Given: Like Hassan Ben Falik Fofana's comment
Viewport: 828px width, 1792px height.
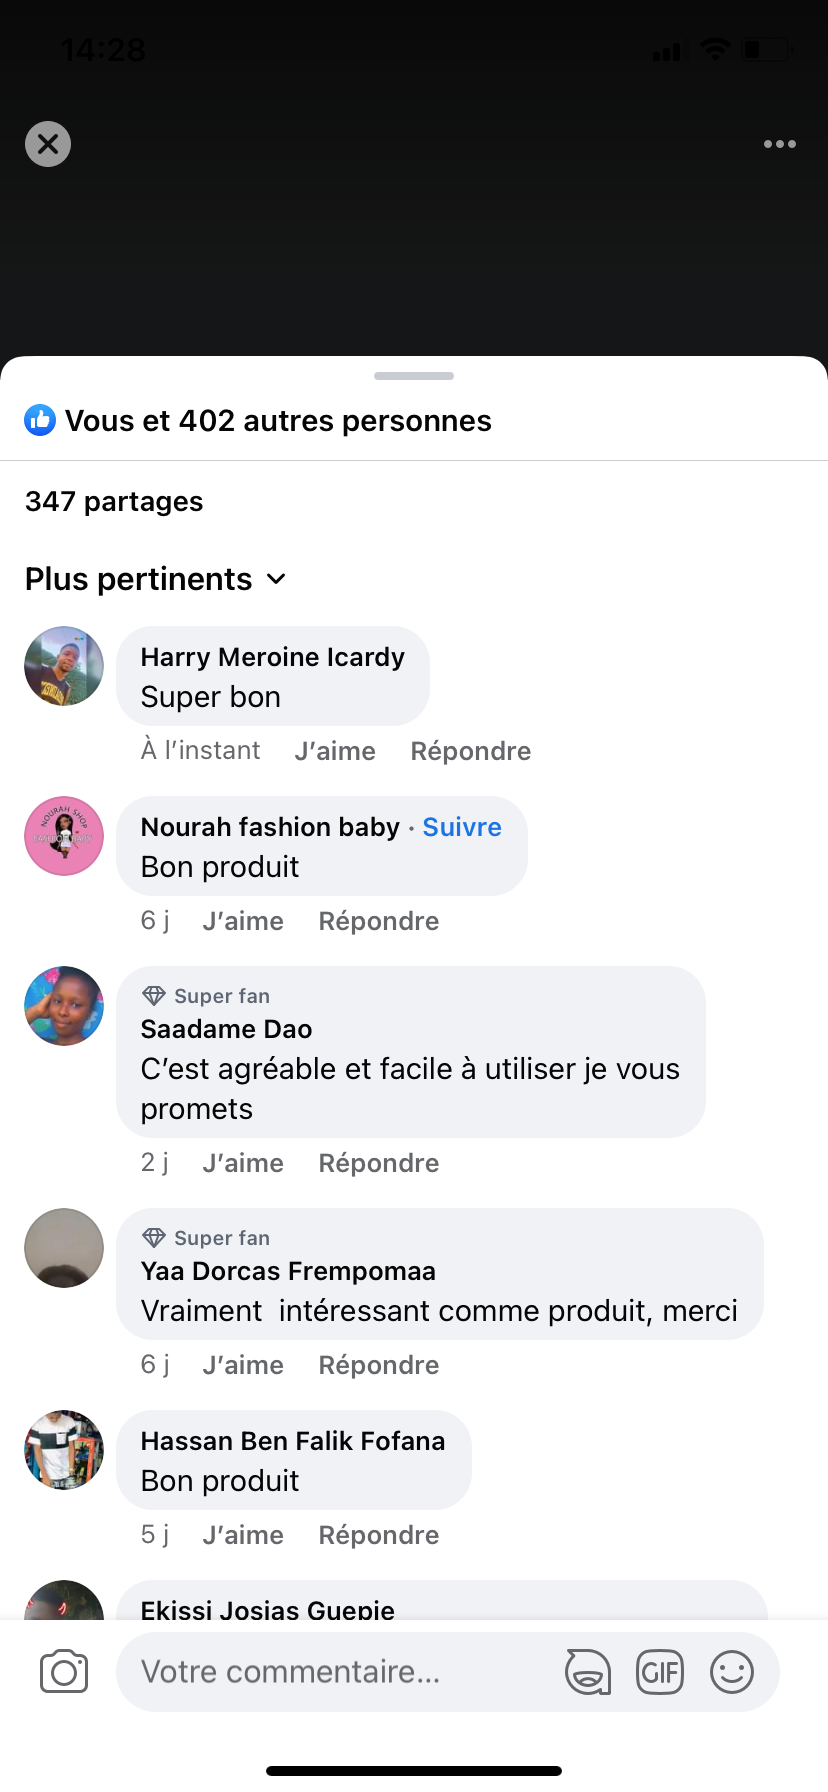Looking at the screenshot, I should click(x=243, y=1535).
